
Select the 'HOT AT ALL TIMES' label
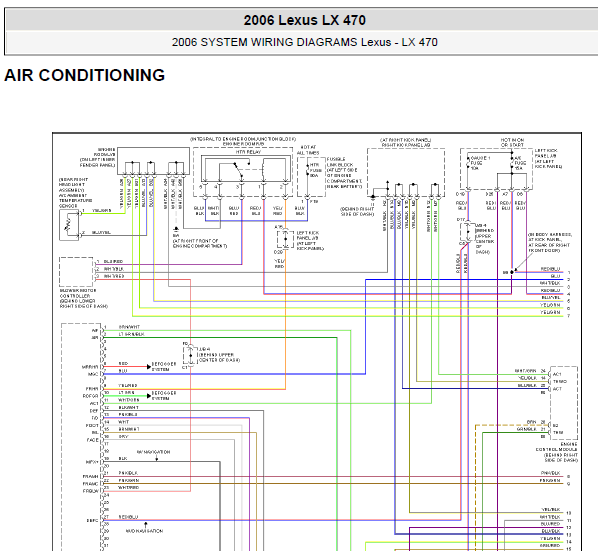pyautogui.click(x=308, y=150)
